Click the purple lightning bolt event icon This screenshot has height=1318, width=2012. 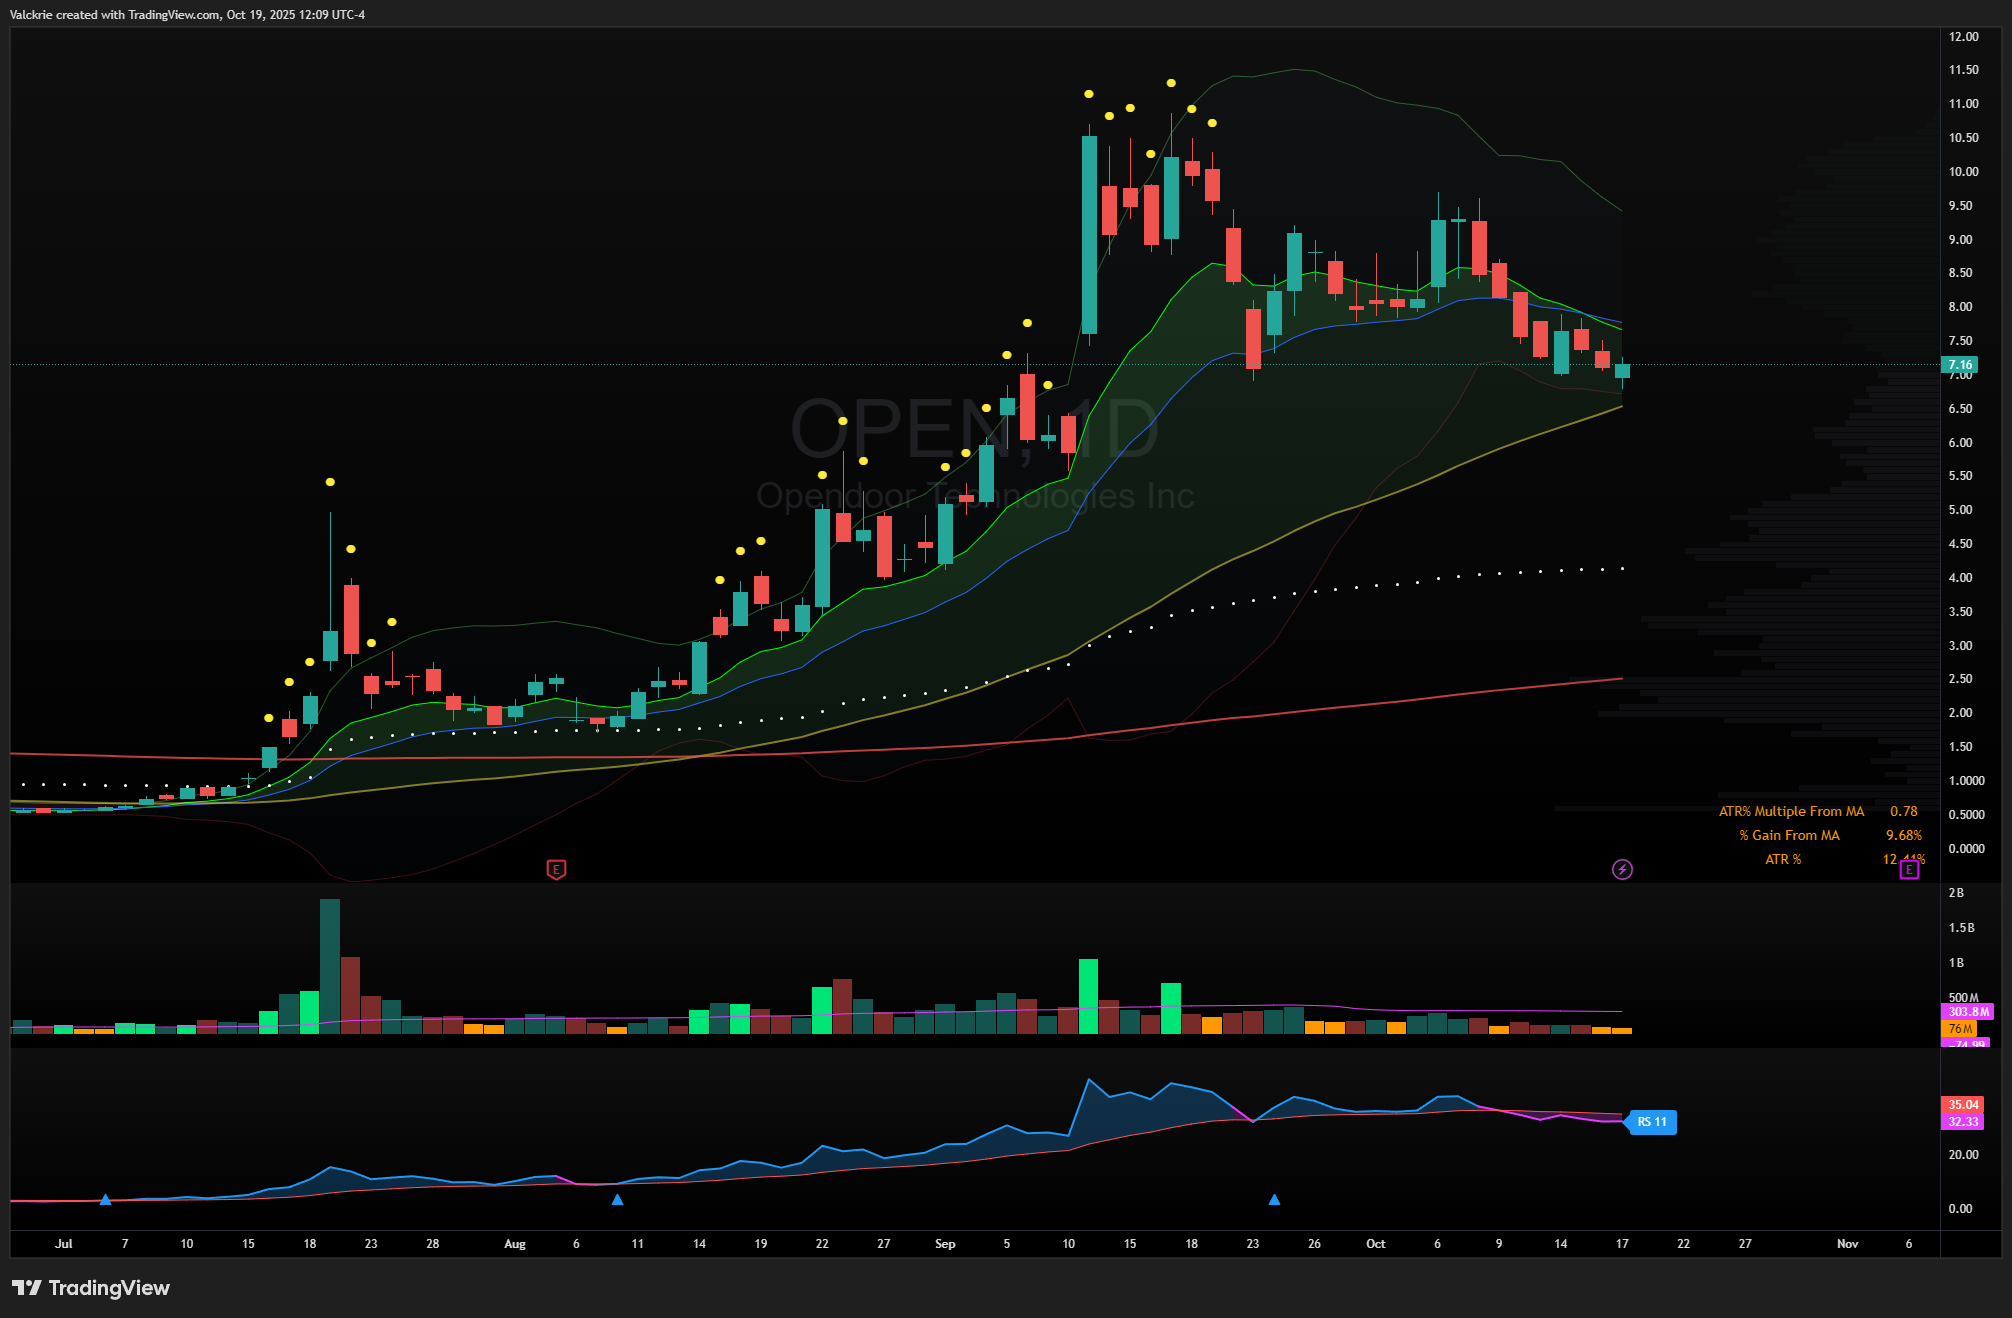pos(1622,869)
